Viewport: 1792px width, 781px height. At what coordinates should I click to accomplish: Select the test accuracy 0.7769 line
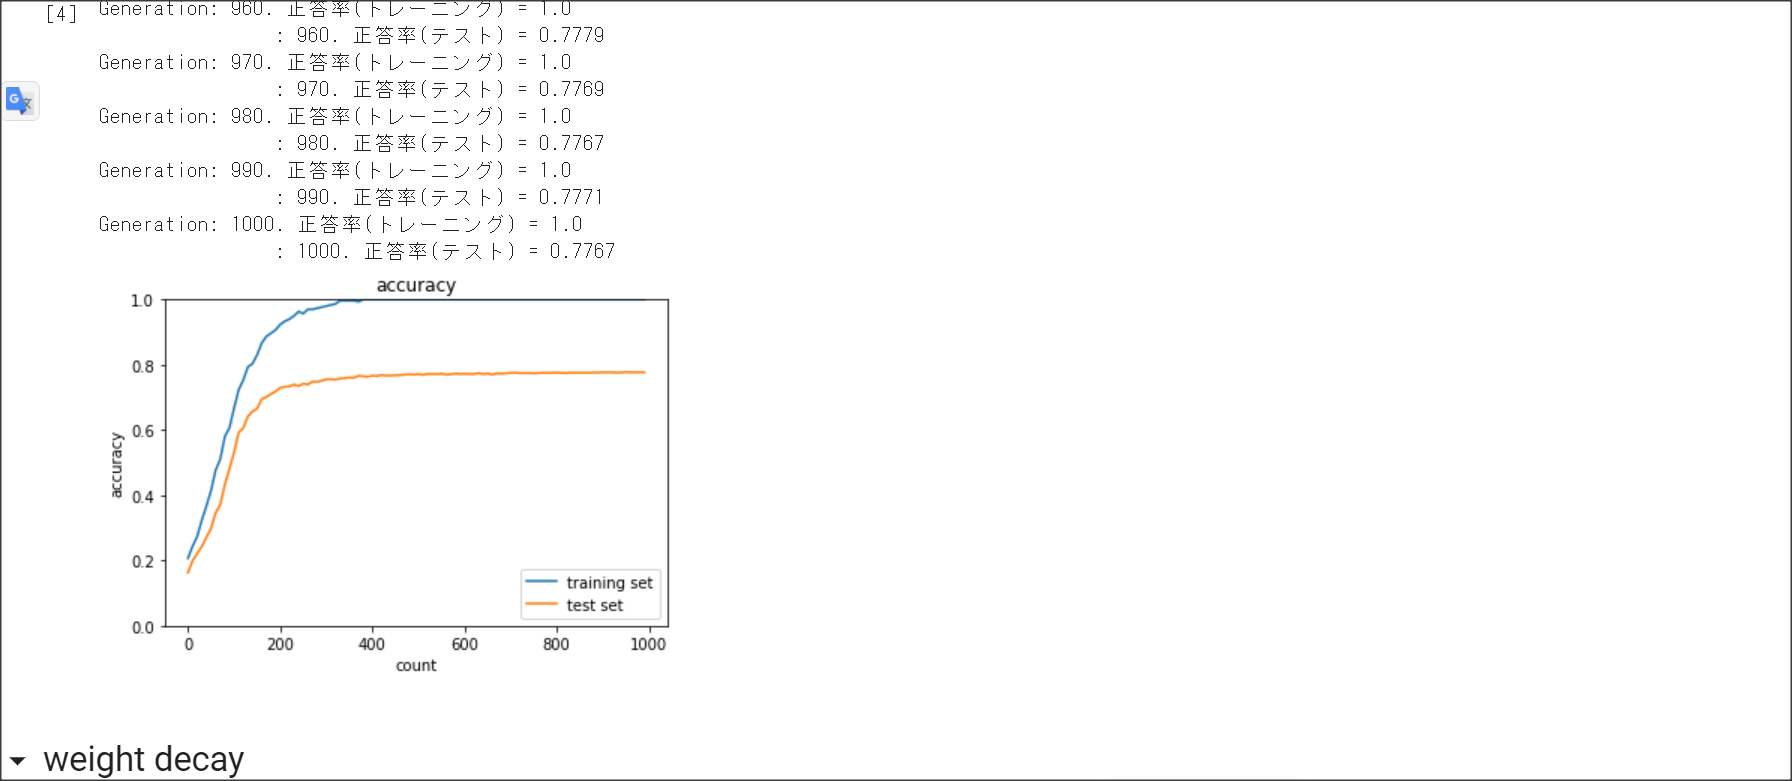coord(440,89)
